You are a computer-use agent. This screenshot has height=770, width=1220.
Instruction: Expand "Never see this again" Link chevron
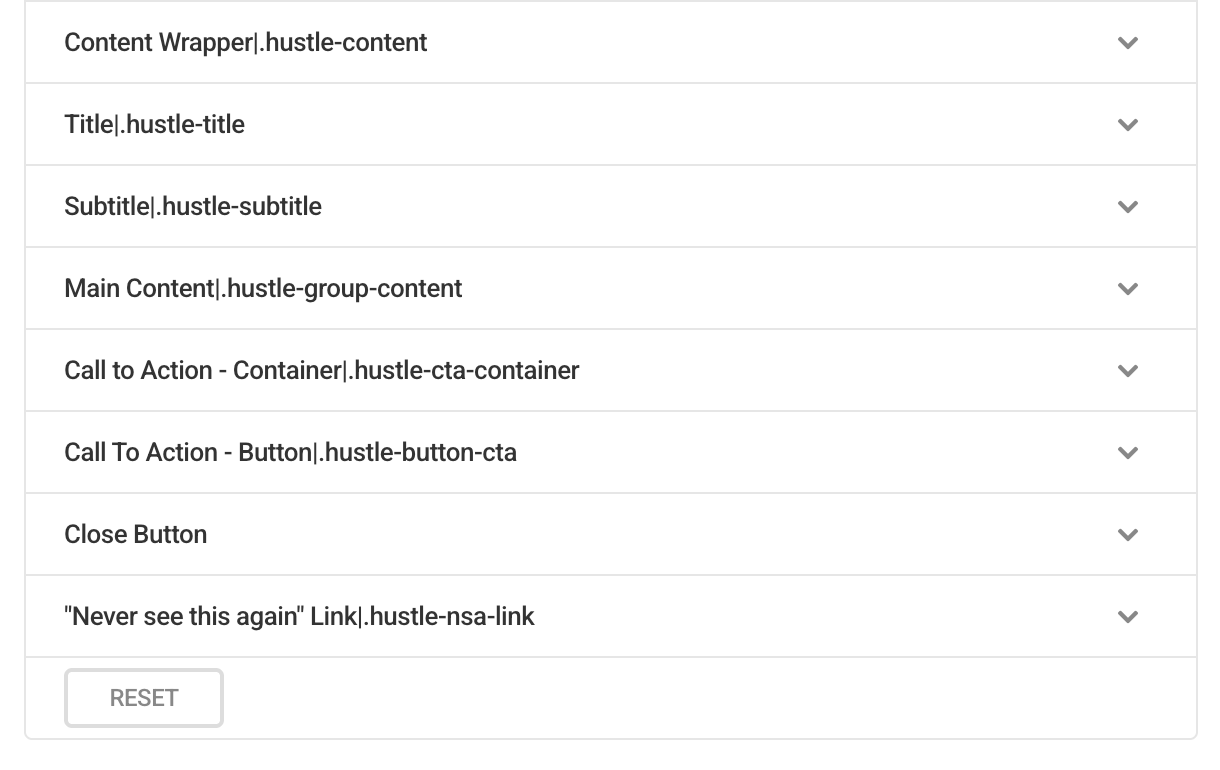1128,617
